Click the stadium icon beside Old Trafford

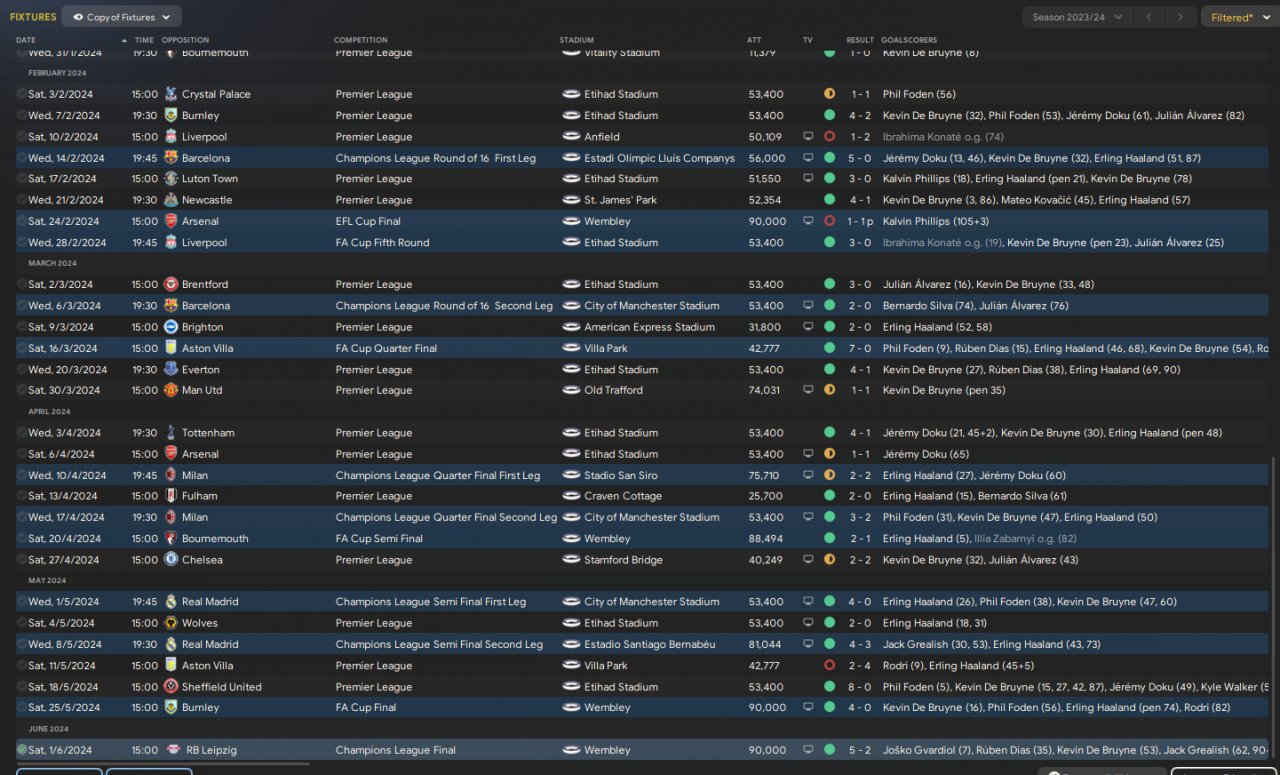click(571, 391)
